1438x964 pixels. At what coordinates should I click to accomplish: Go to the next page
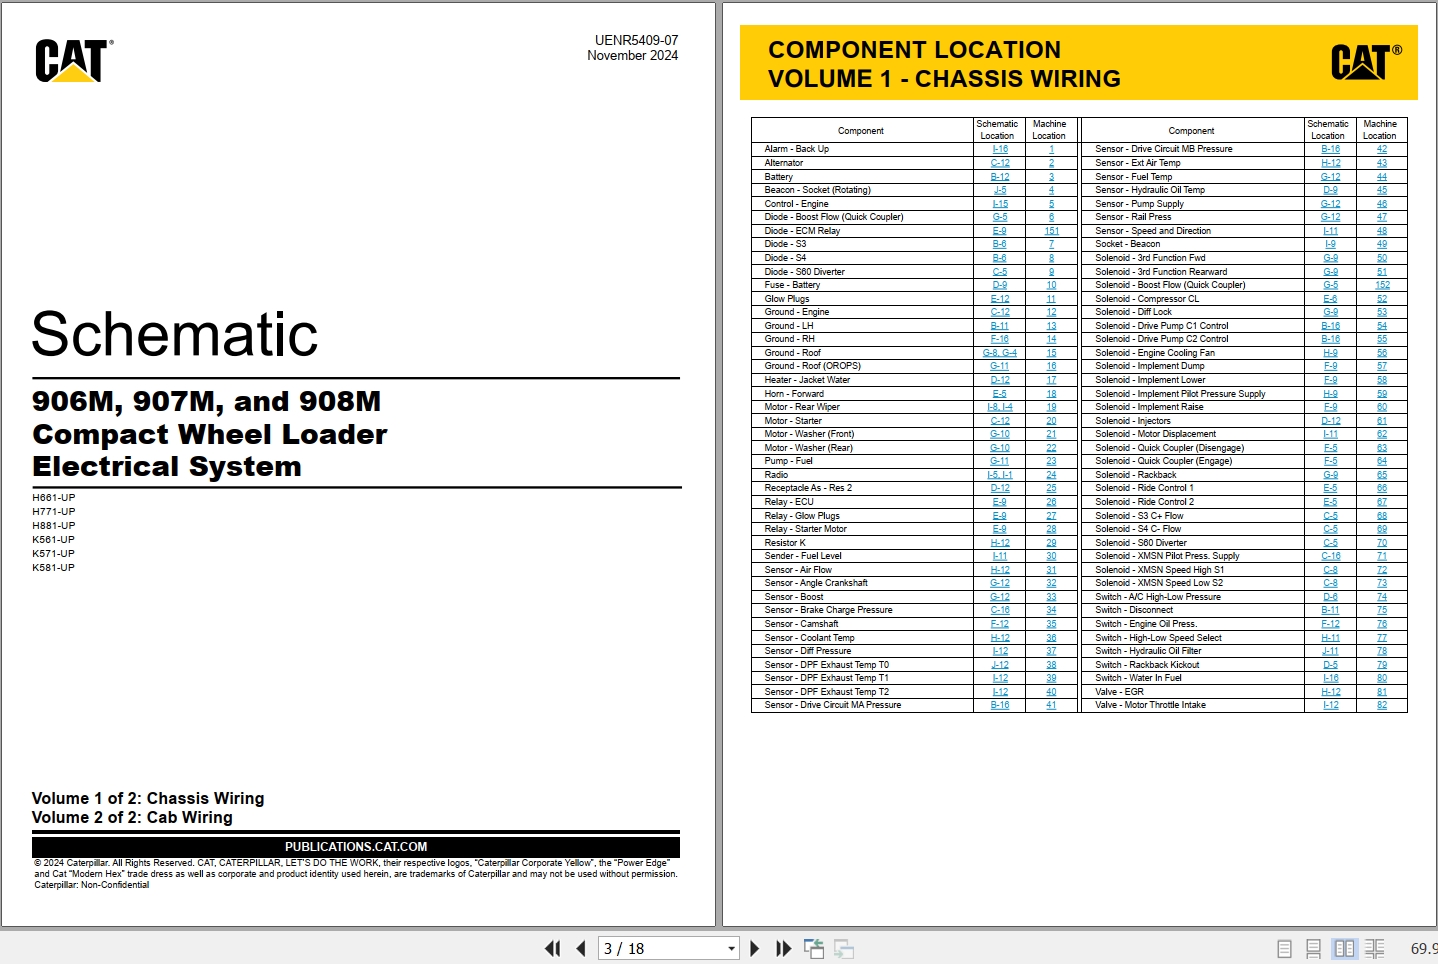755,948
